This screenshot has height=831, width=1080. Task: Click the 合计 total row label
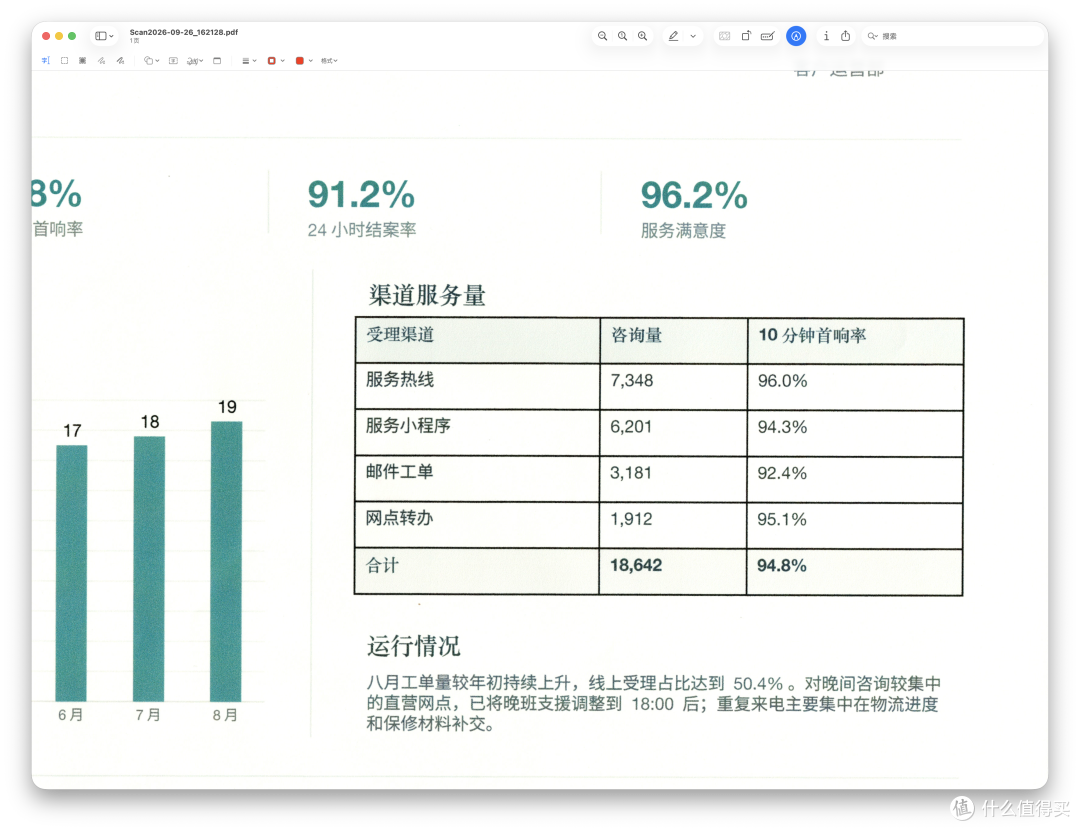(382, 566)
